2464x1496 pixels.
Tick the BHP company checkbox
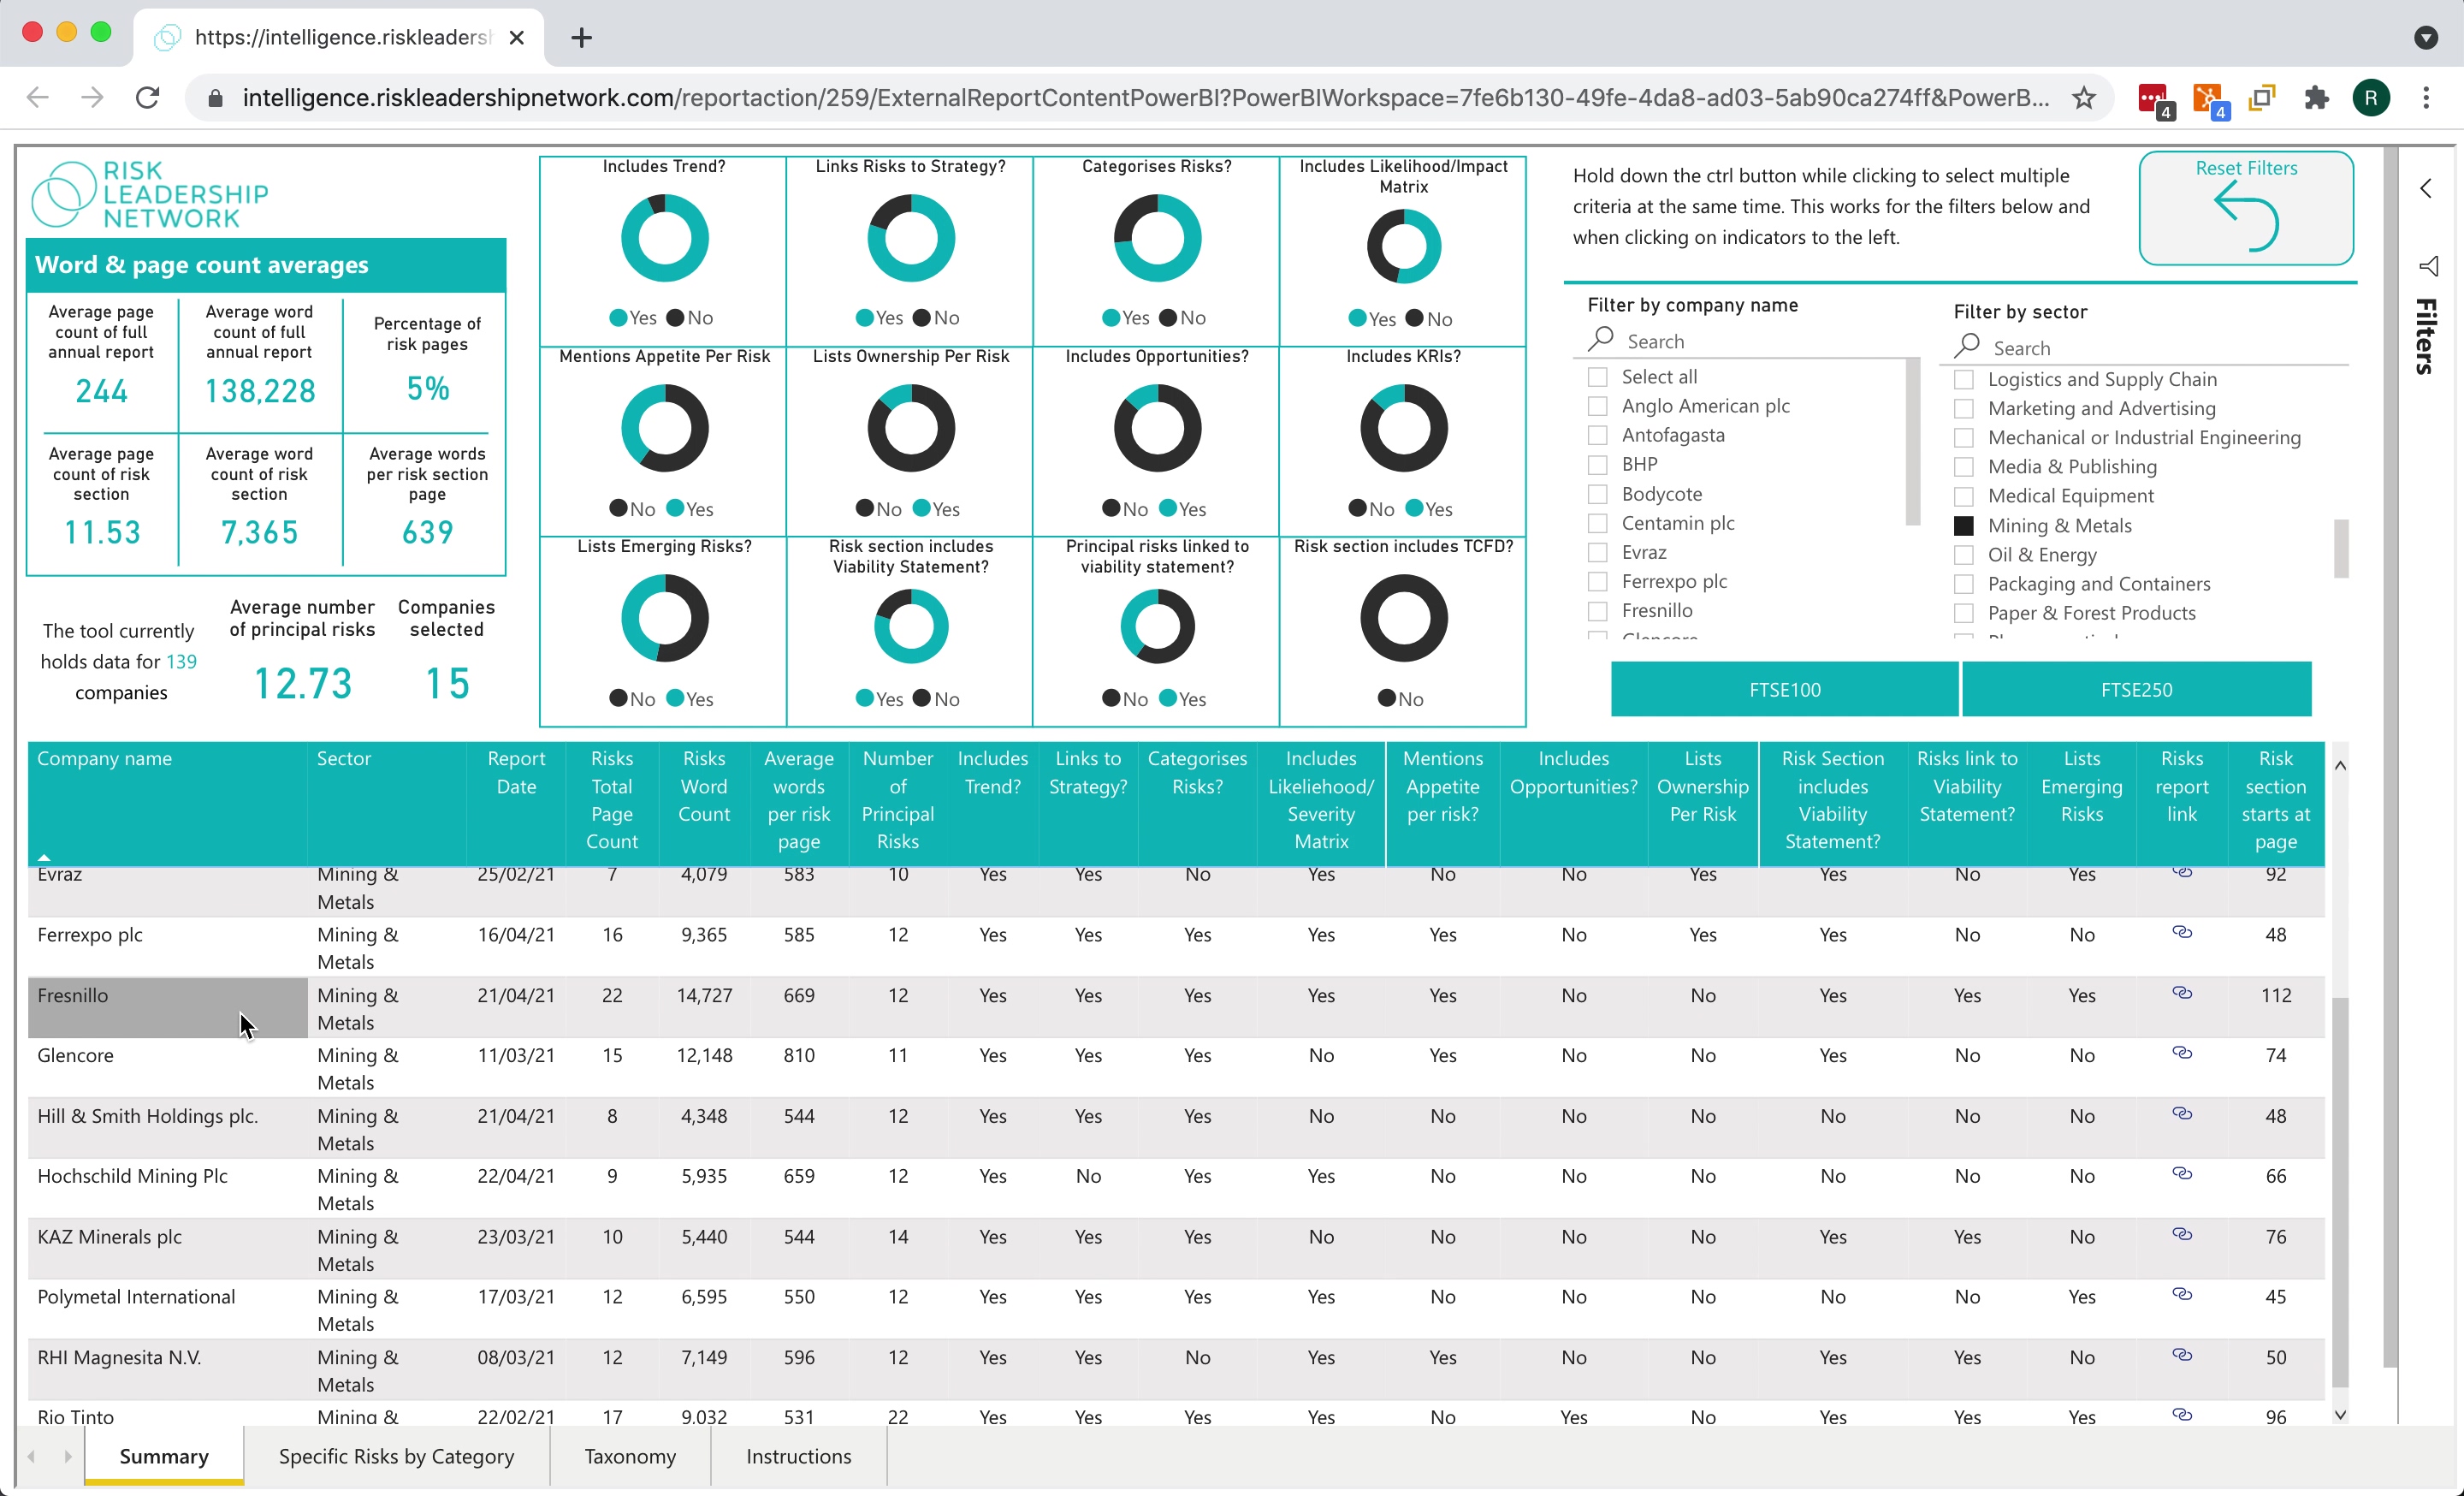[x=1597, y=464]
